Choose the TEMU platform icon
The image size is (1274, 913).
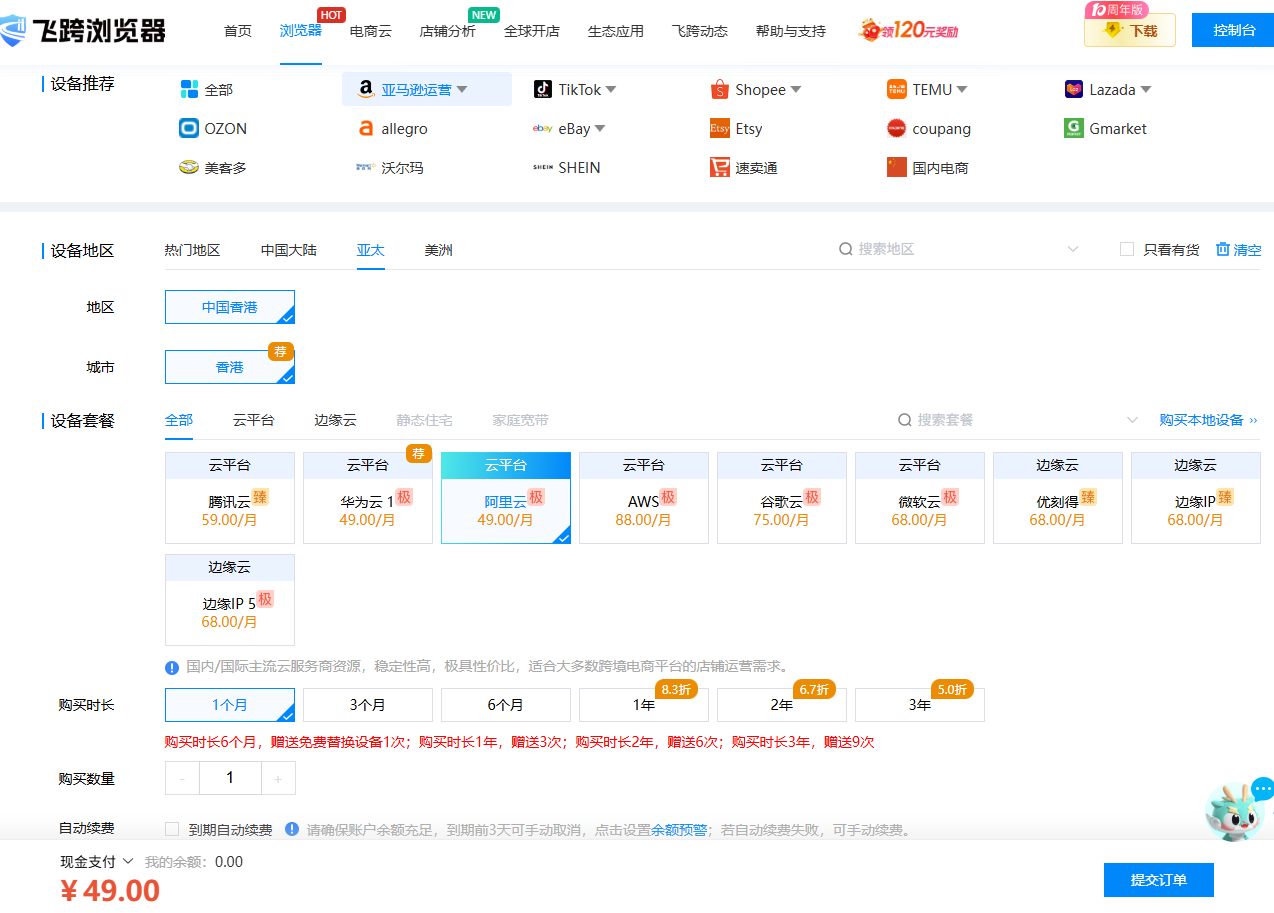(x=896, y=89)
